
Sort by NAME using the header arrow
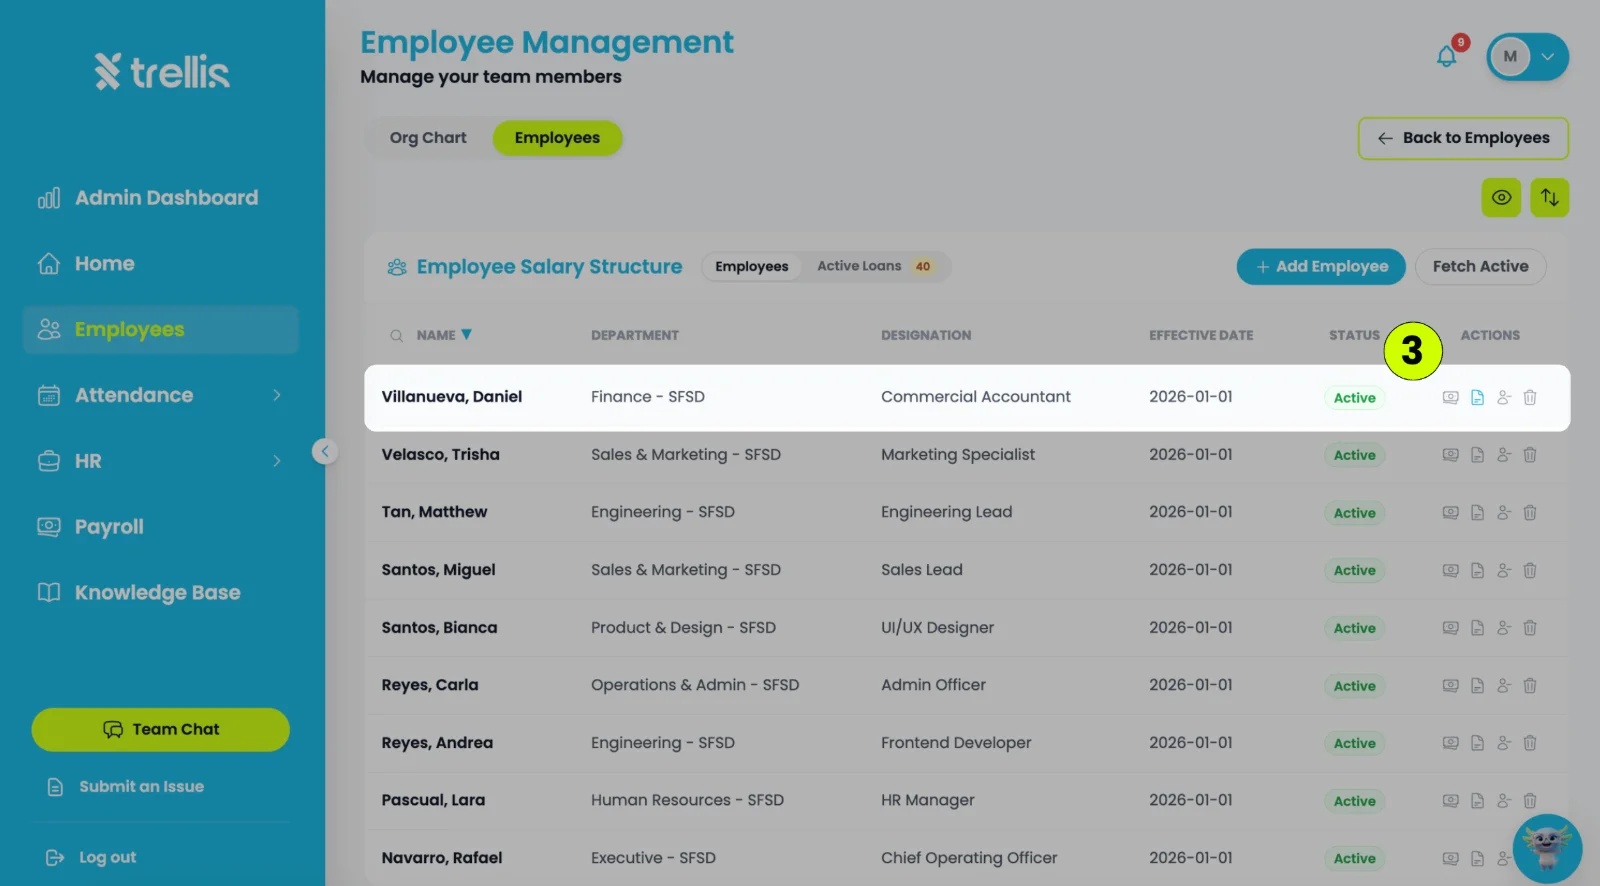[466, 335]
